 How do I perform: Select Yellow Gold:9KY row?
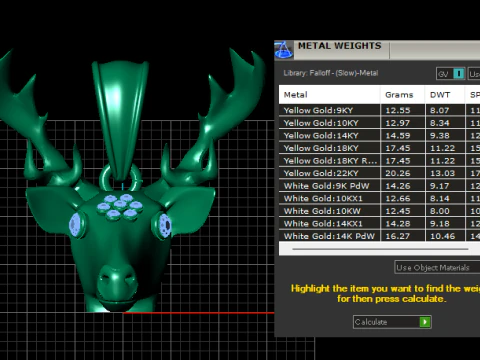[379, 110]
